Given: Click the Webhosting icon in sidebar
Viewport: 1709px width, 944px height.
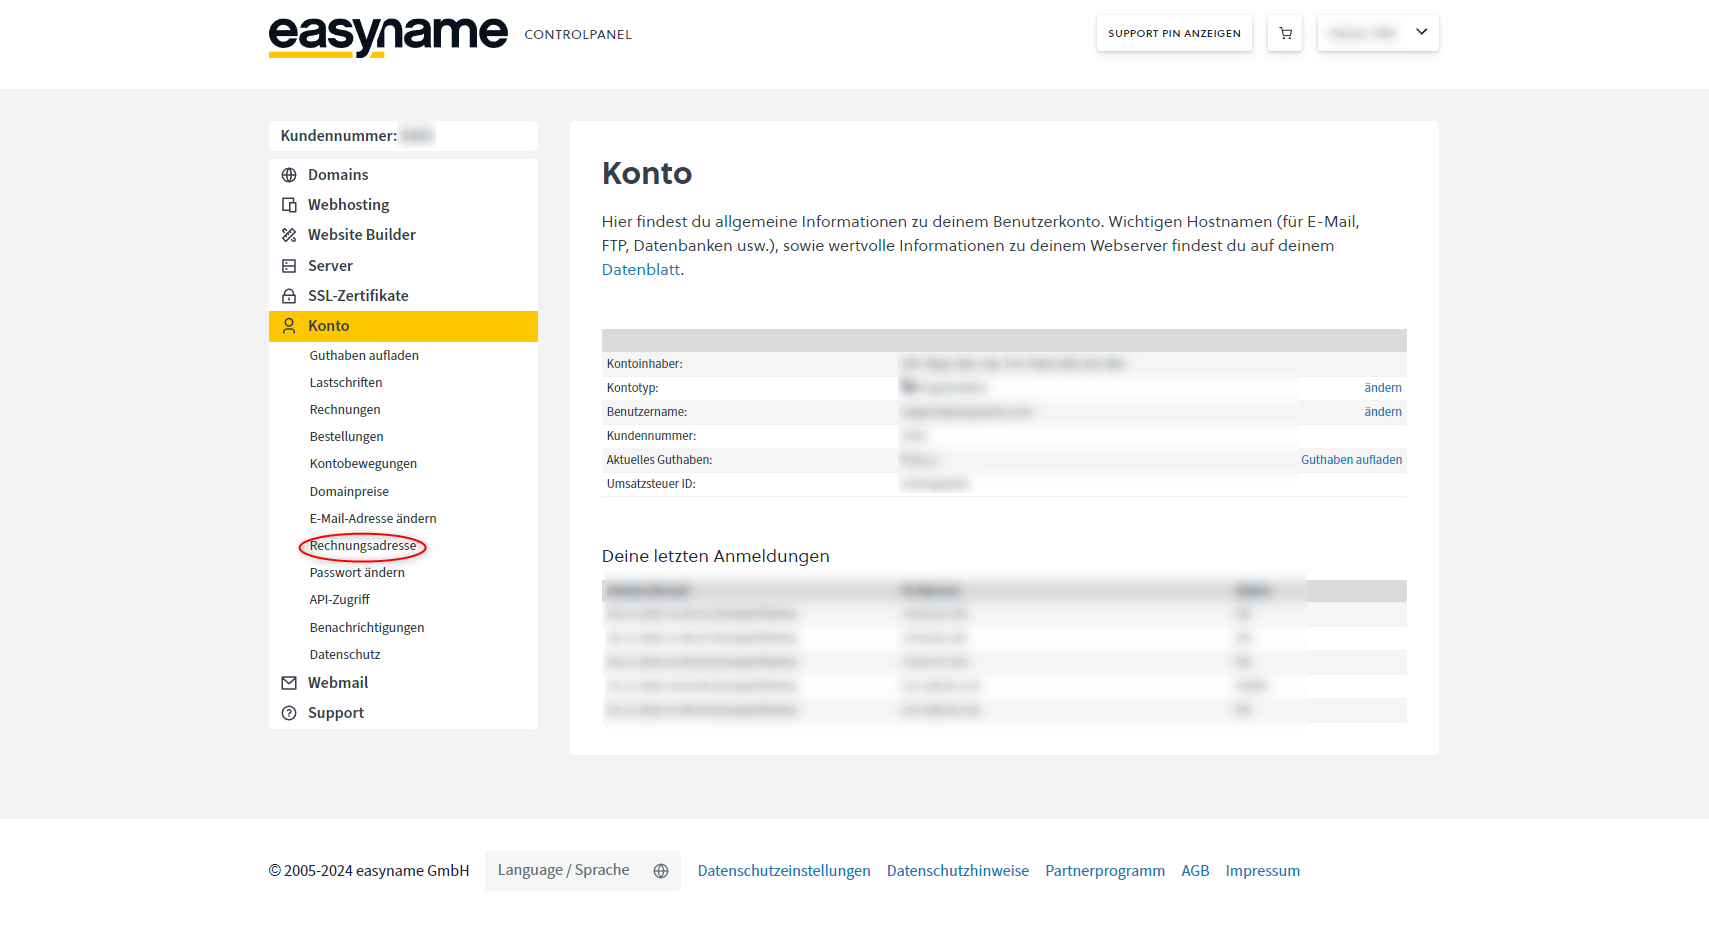Looking at the screenshot, I should (x=289, y=205).
